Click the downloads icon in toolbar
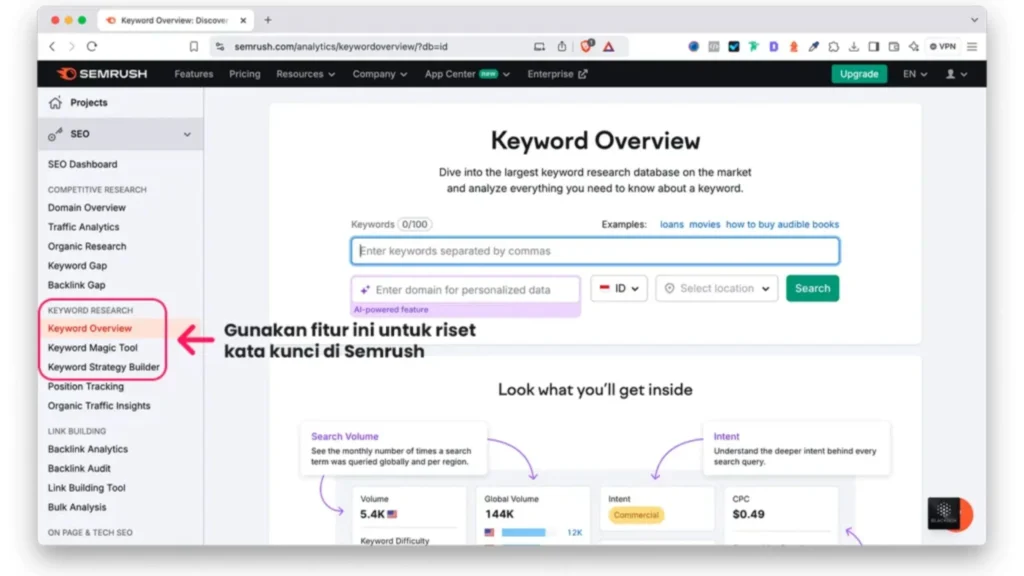 [854, 46]
